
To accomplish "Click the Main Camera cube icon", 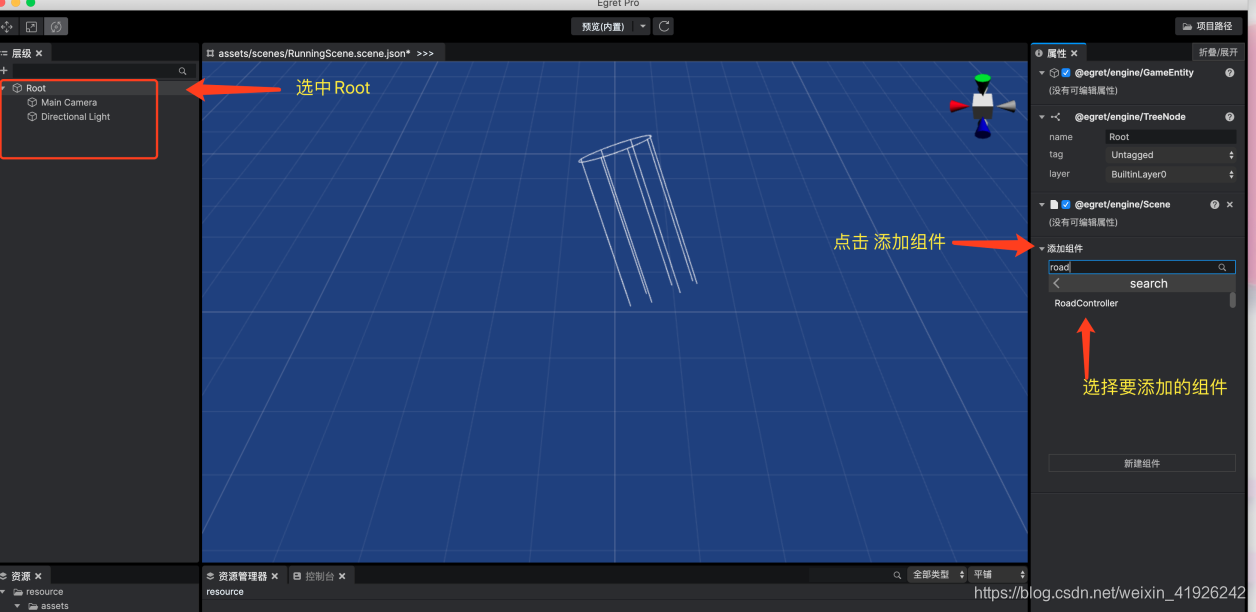I will pyautogui.click(x=32, y=102).
